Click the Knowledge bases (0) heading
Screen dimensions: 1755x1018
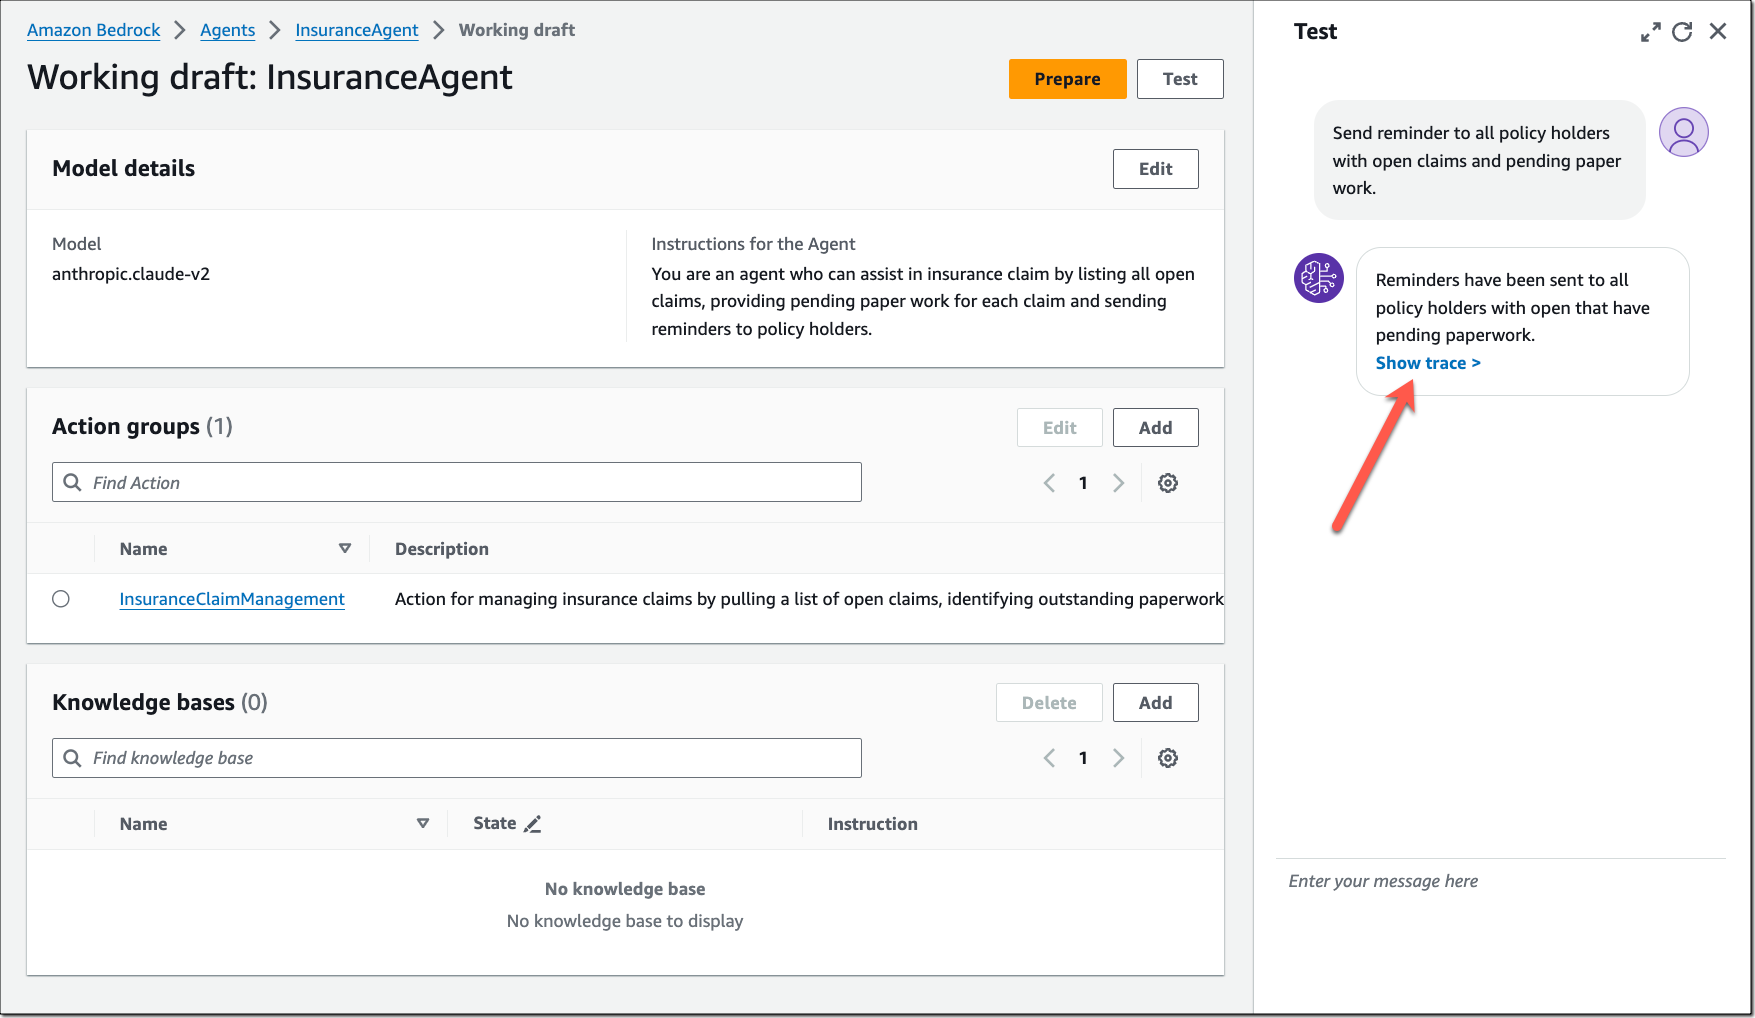[160, 702]
